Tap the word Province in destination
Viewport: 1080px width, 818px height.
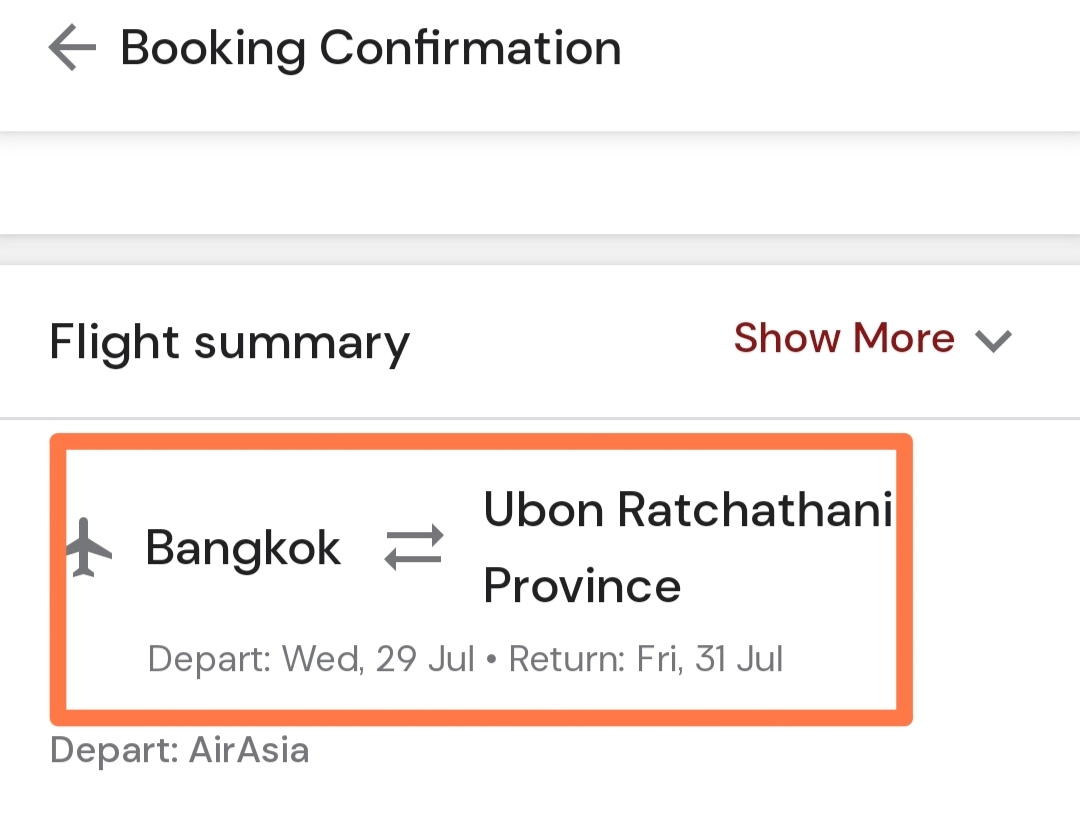pyautogui.click(x=582, y=586)
